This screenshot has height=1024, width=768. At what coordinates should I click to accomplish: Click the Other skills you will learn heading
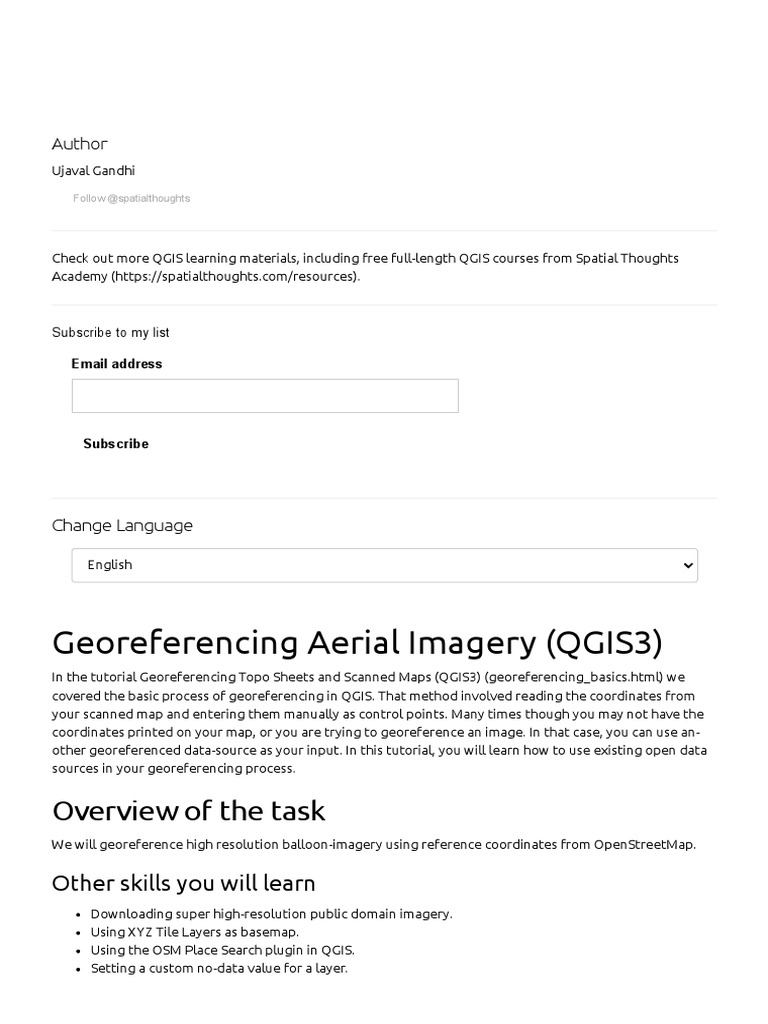tap(184, 883)
